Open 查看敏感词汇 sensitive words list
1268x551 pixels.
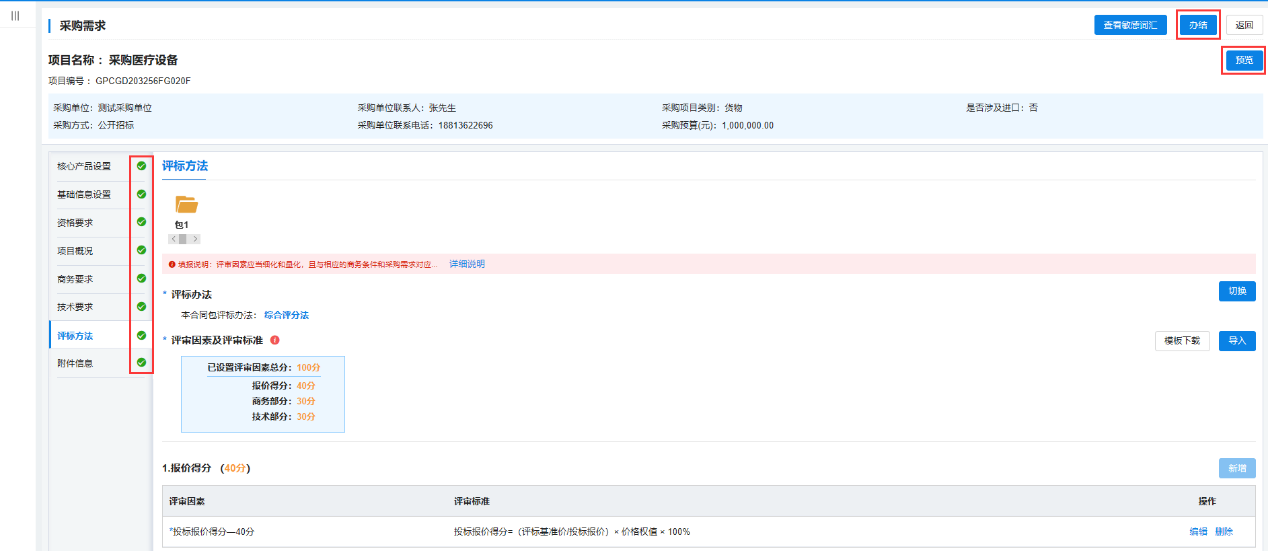click(1130, 25)
